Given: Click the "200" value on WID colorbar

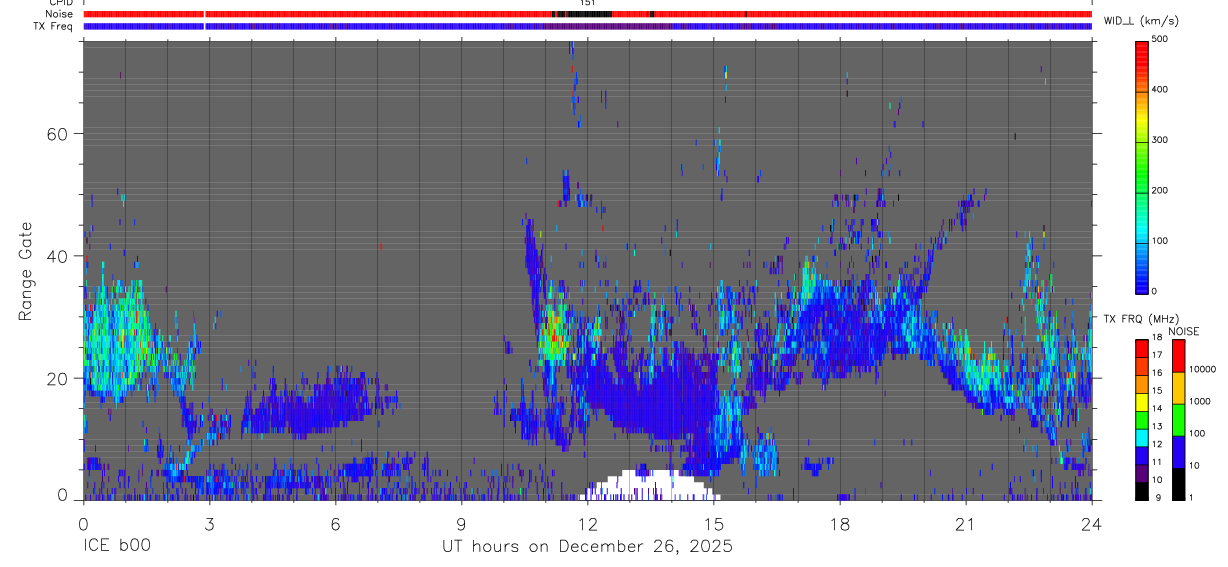Looking at the screenshot, I should pos(1161,190).
